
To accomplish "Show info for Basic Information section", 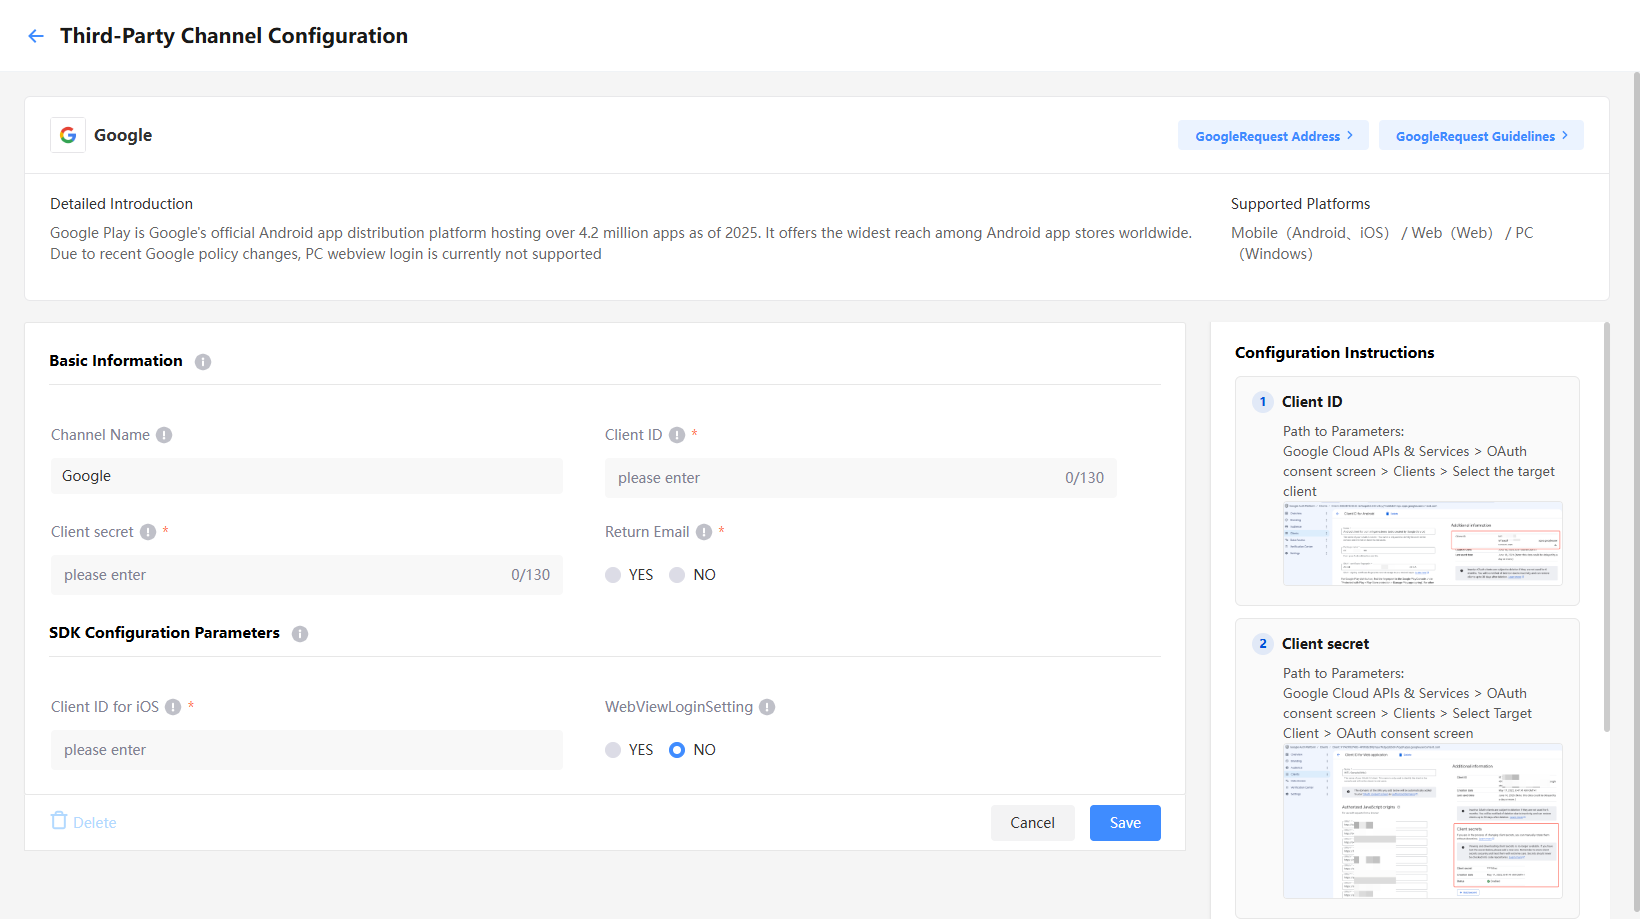I will click(x=203, y=362).
